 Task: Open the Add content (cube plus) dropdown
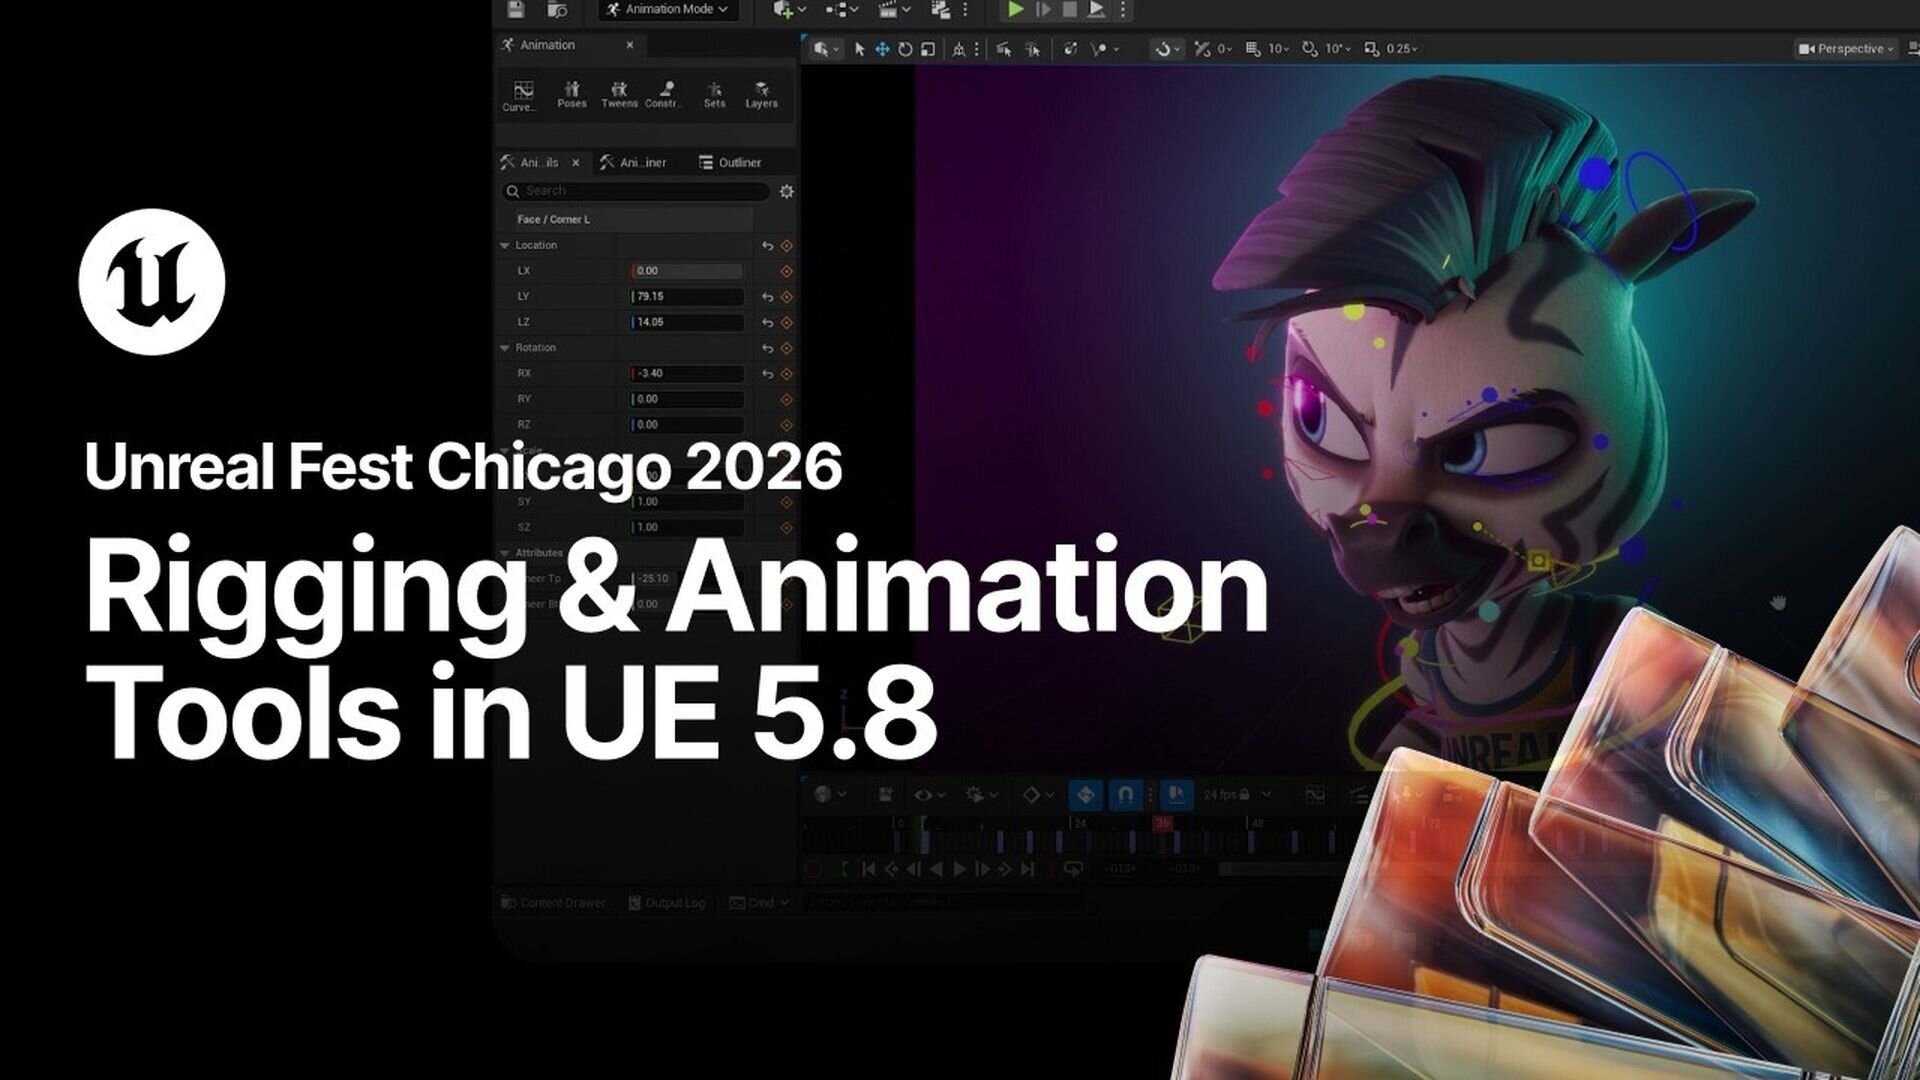[790, 9]
